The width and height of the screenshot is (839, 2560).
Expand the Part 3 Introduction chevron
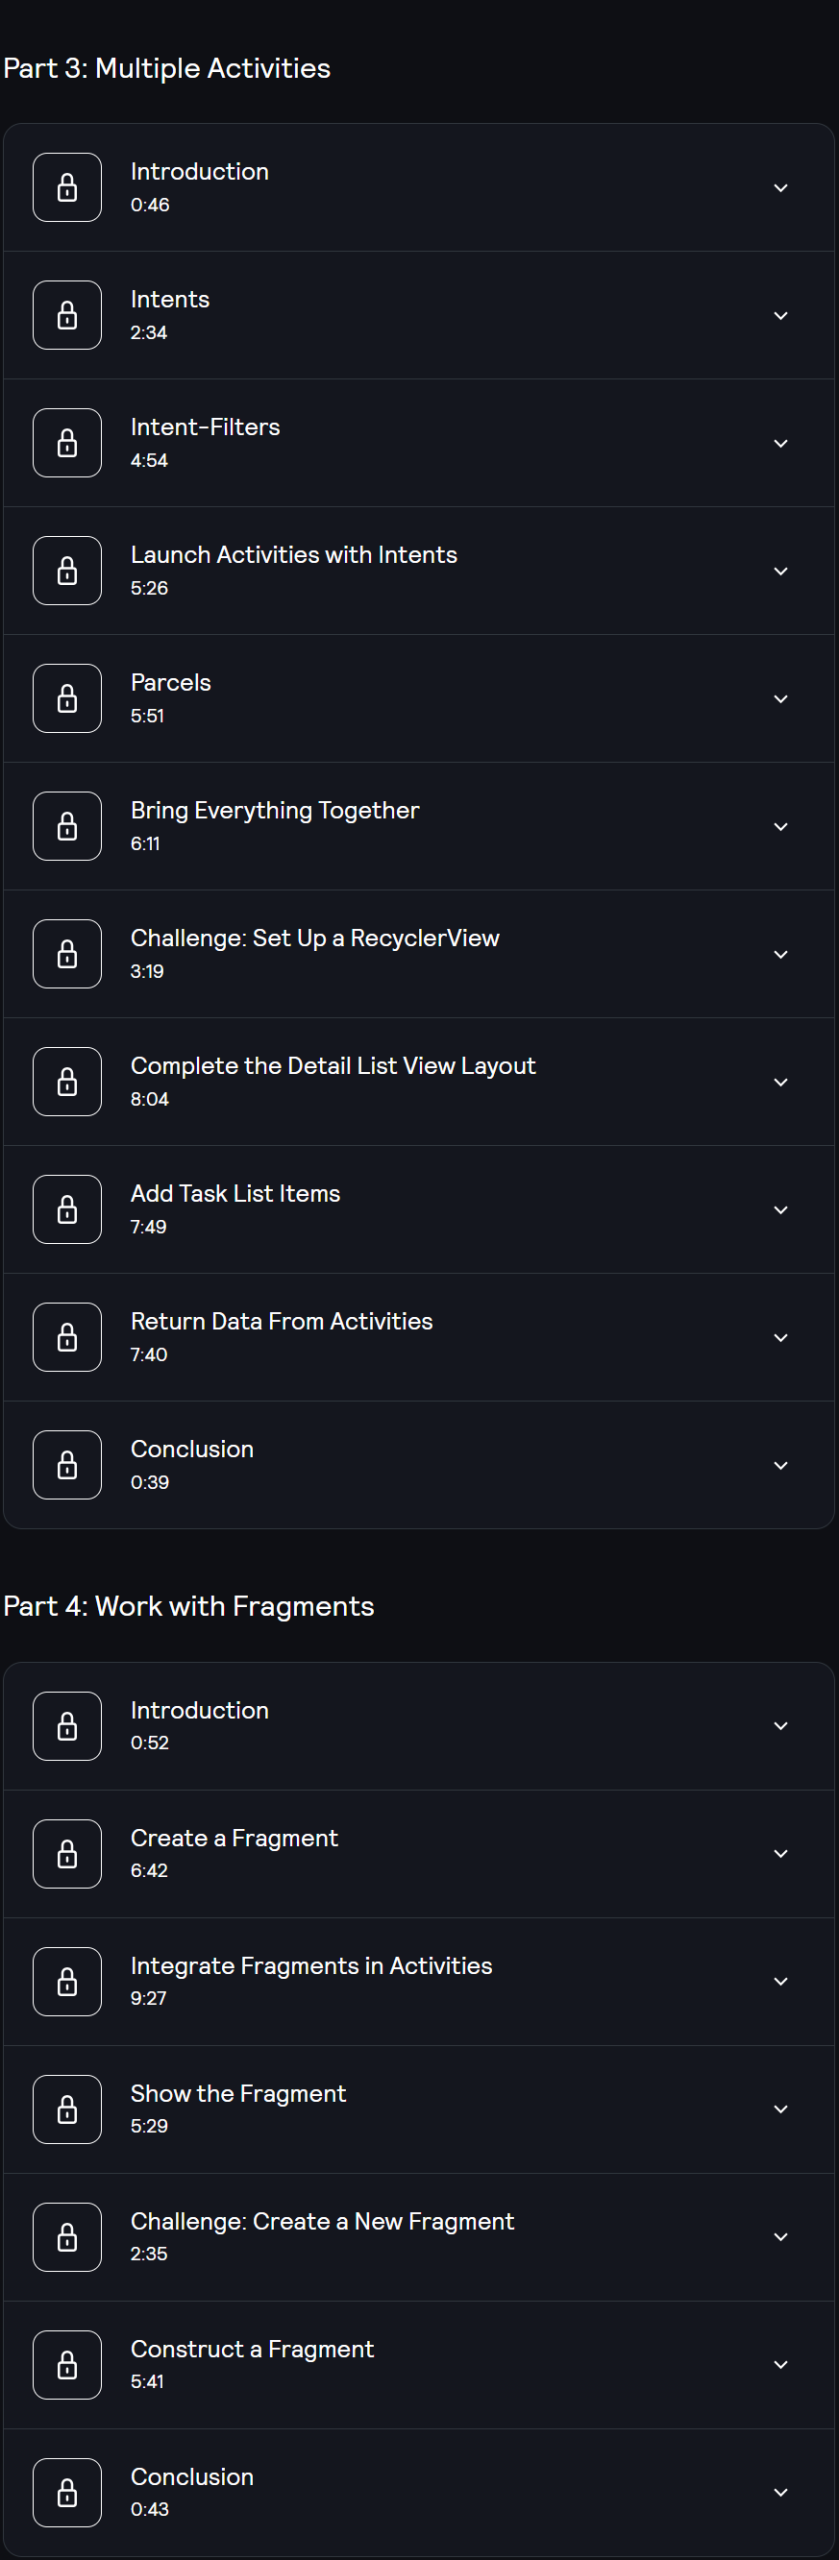[781, 188]
